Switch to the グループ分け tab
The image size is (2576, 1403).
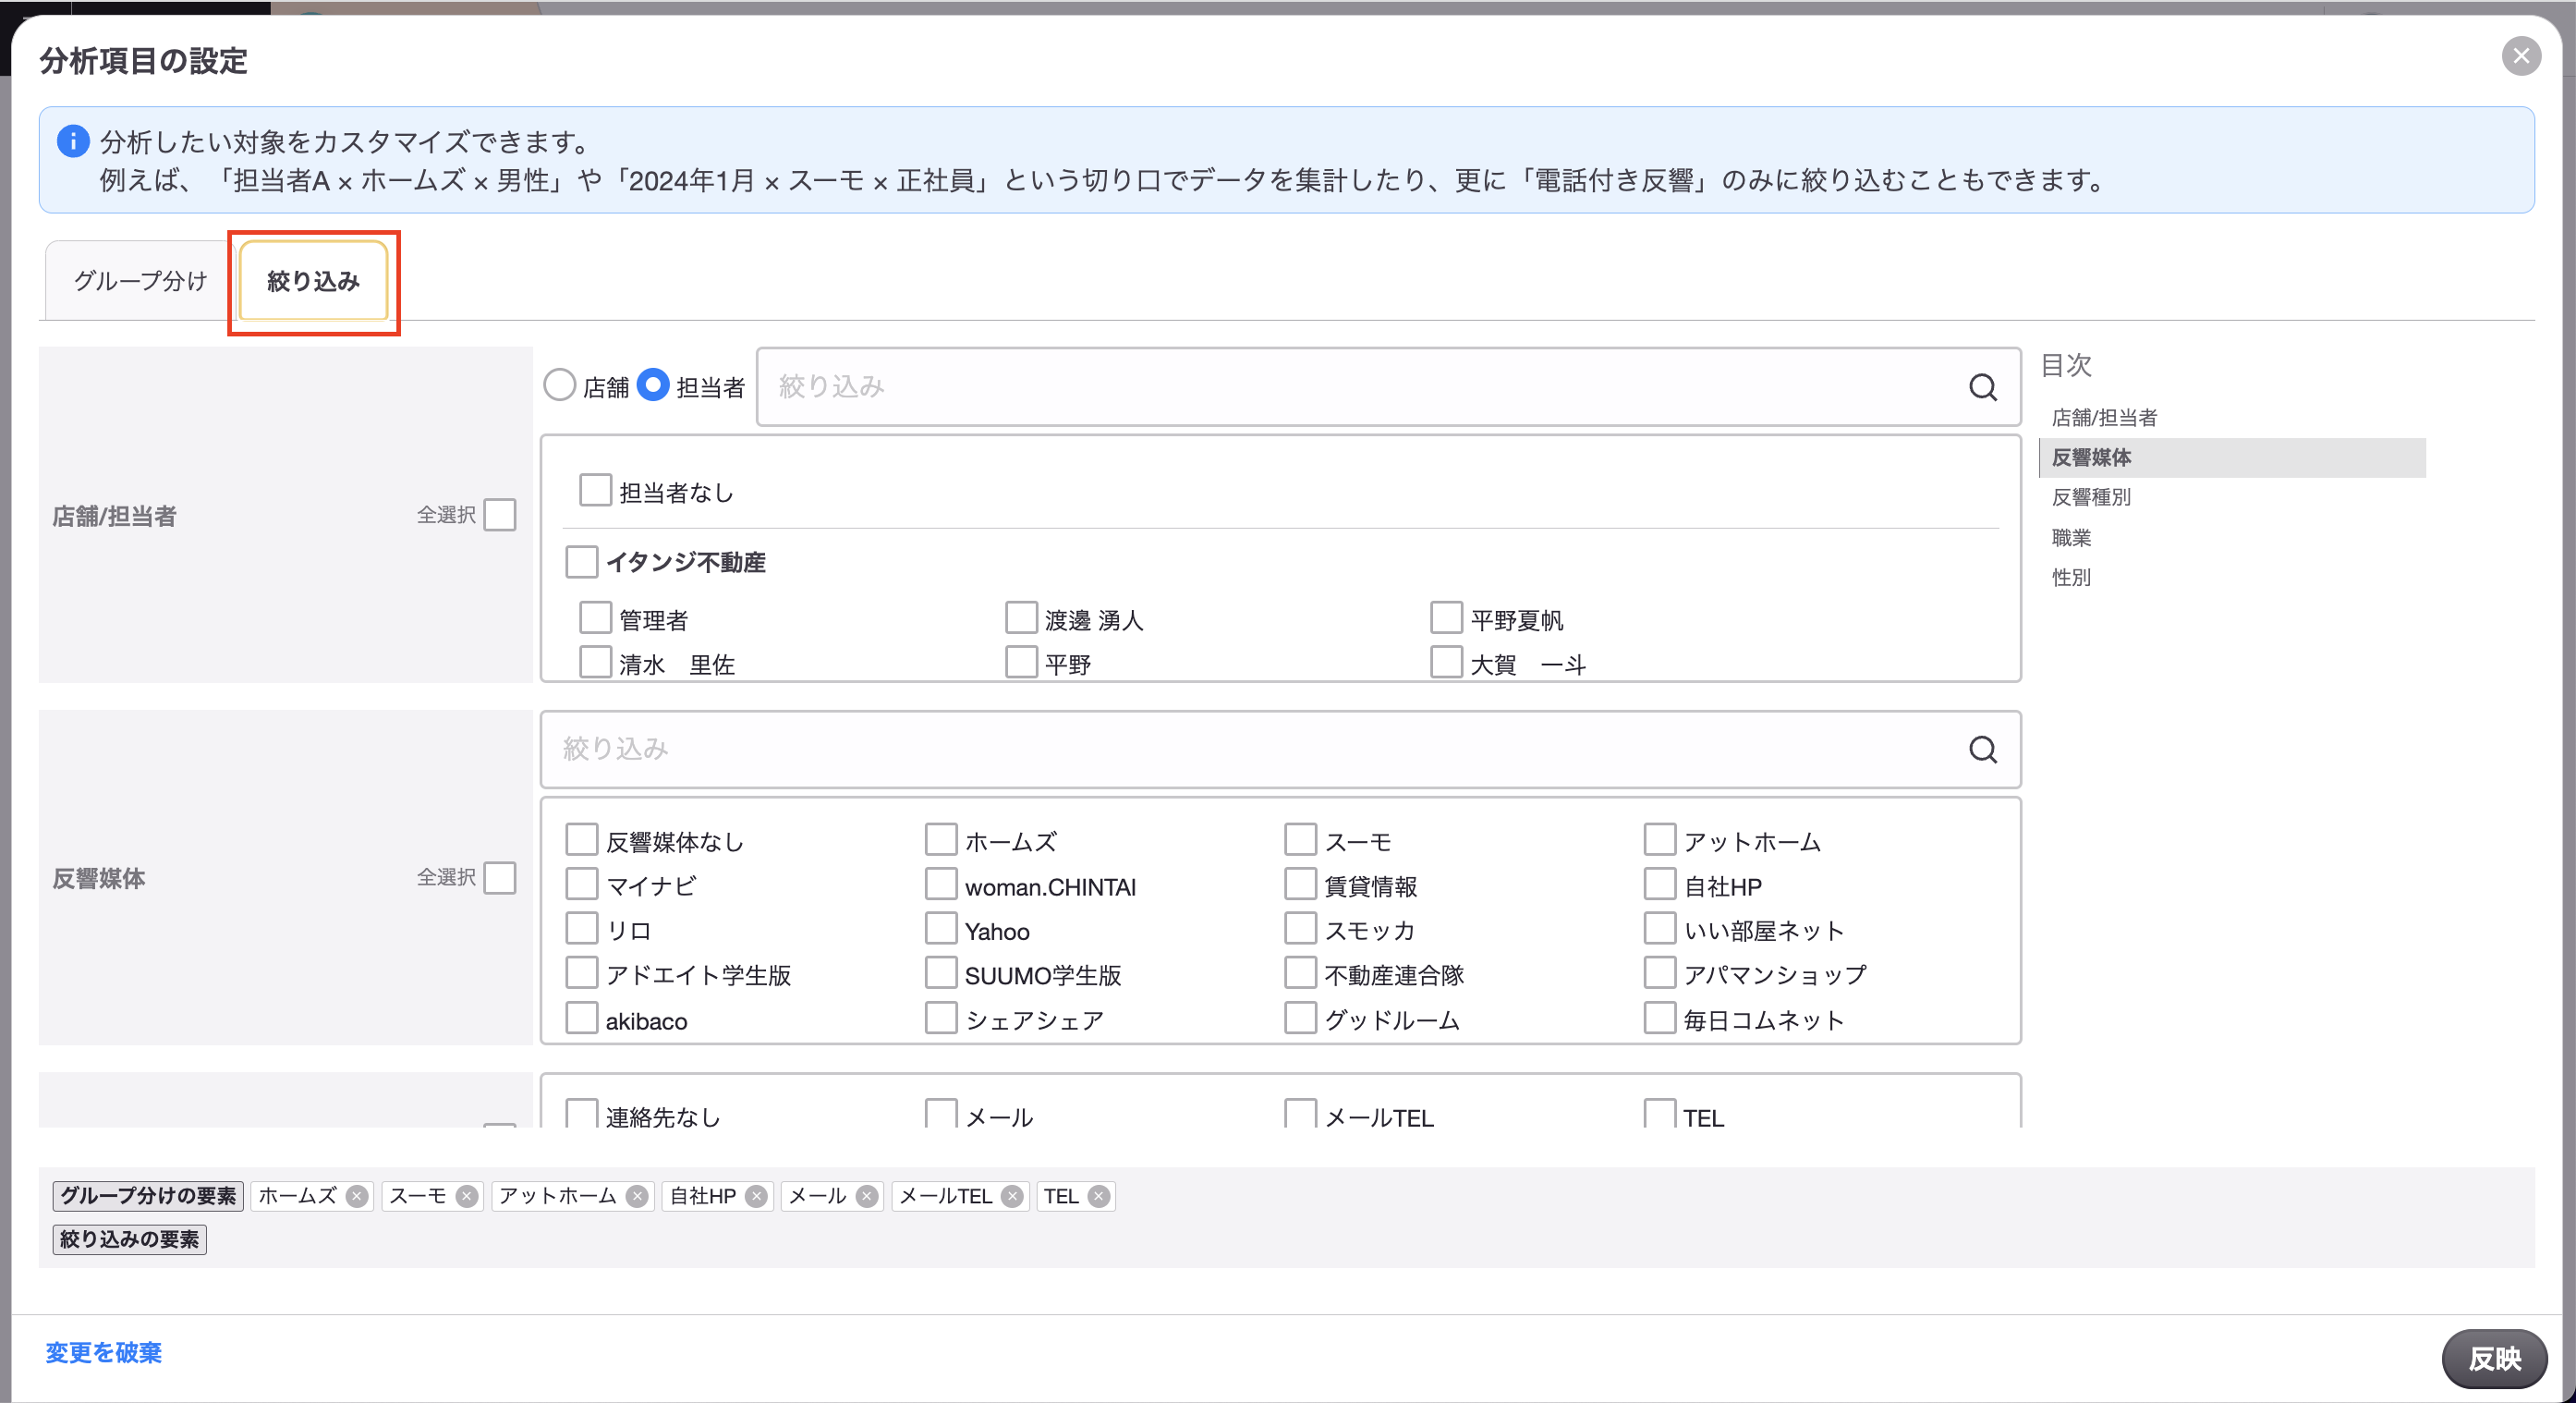140,281
